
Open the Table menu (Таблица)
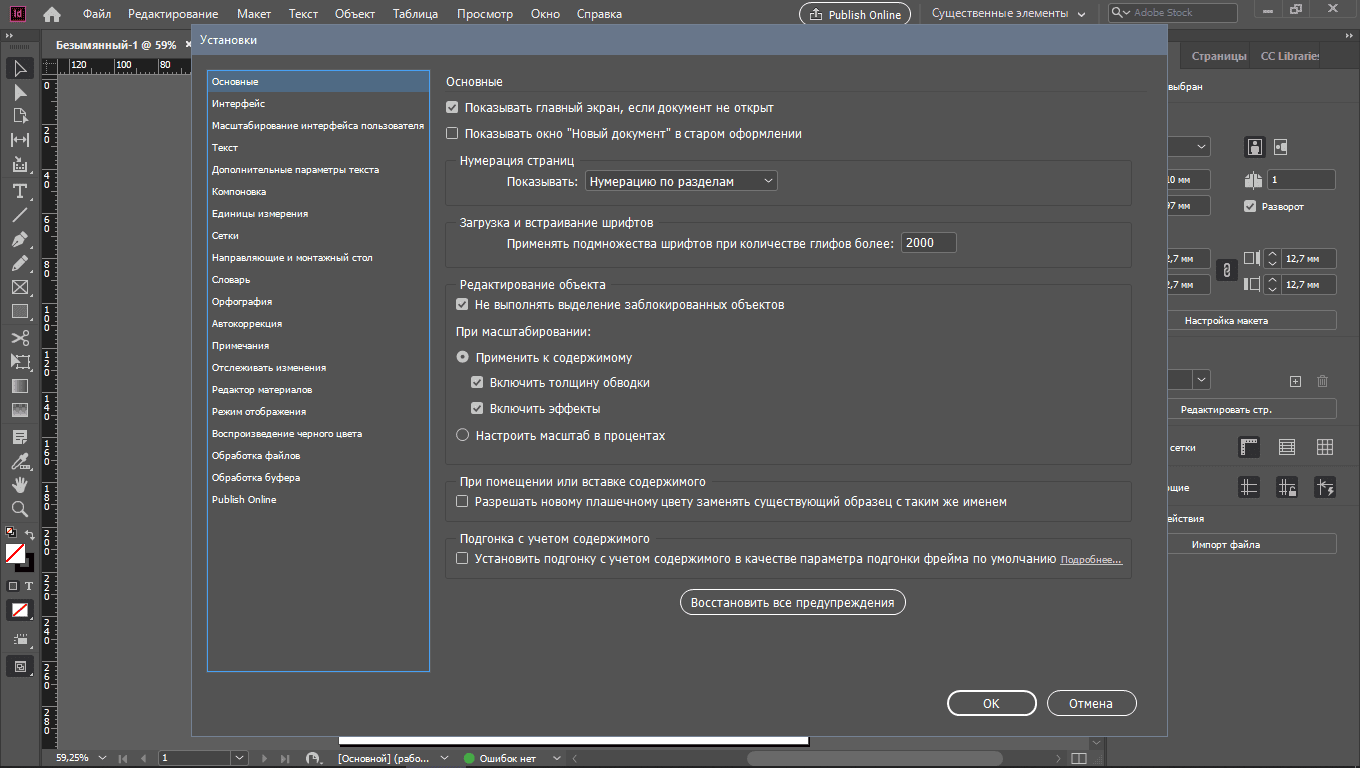(415, 14)
